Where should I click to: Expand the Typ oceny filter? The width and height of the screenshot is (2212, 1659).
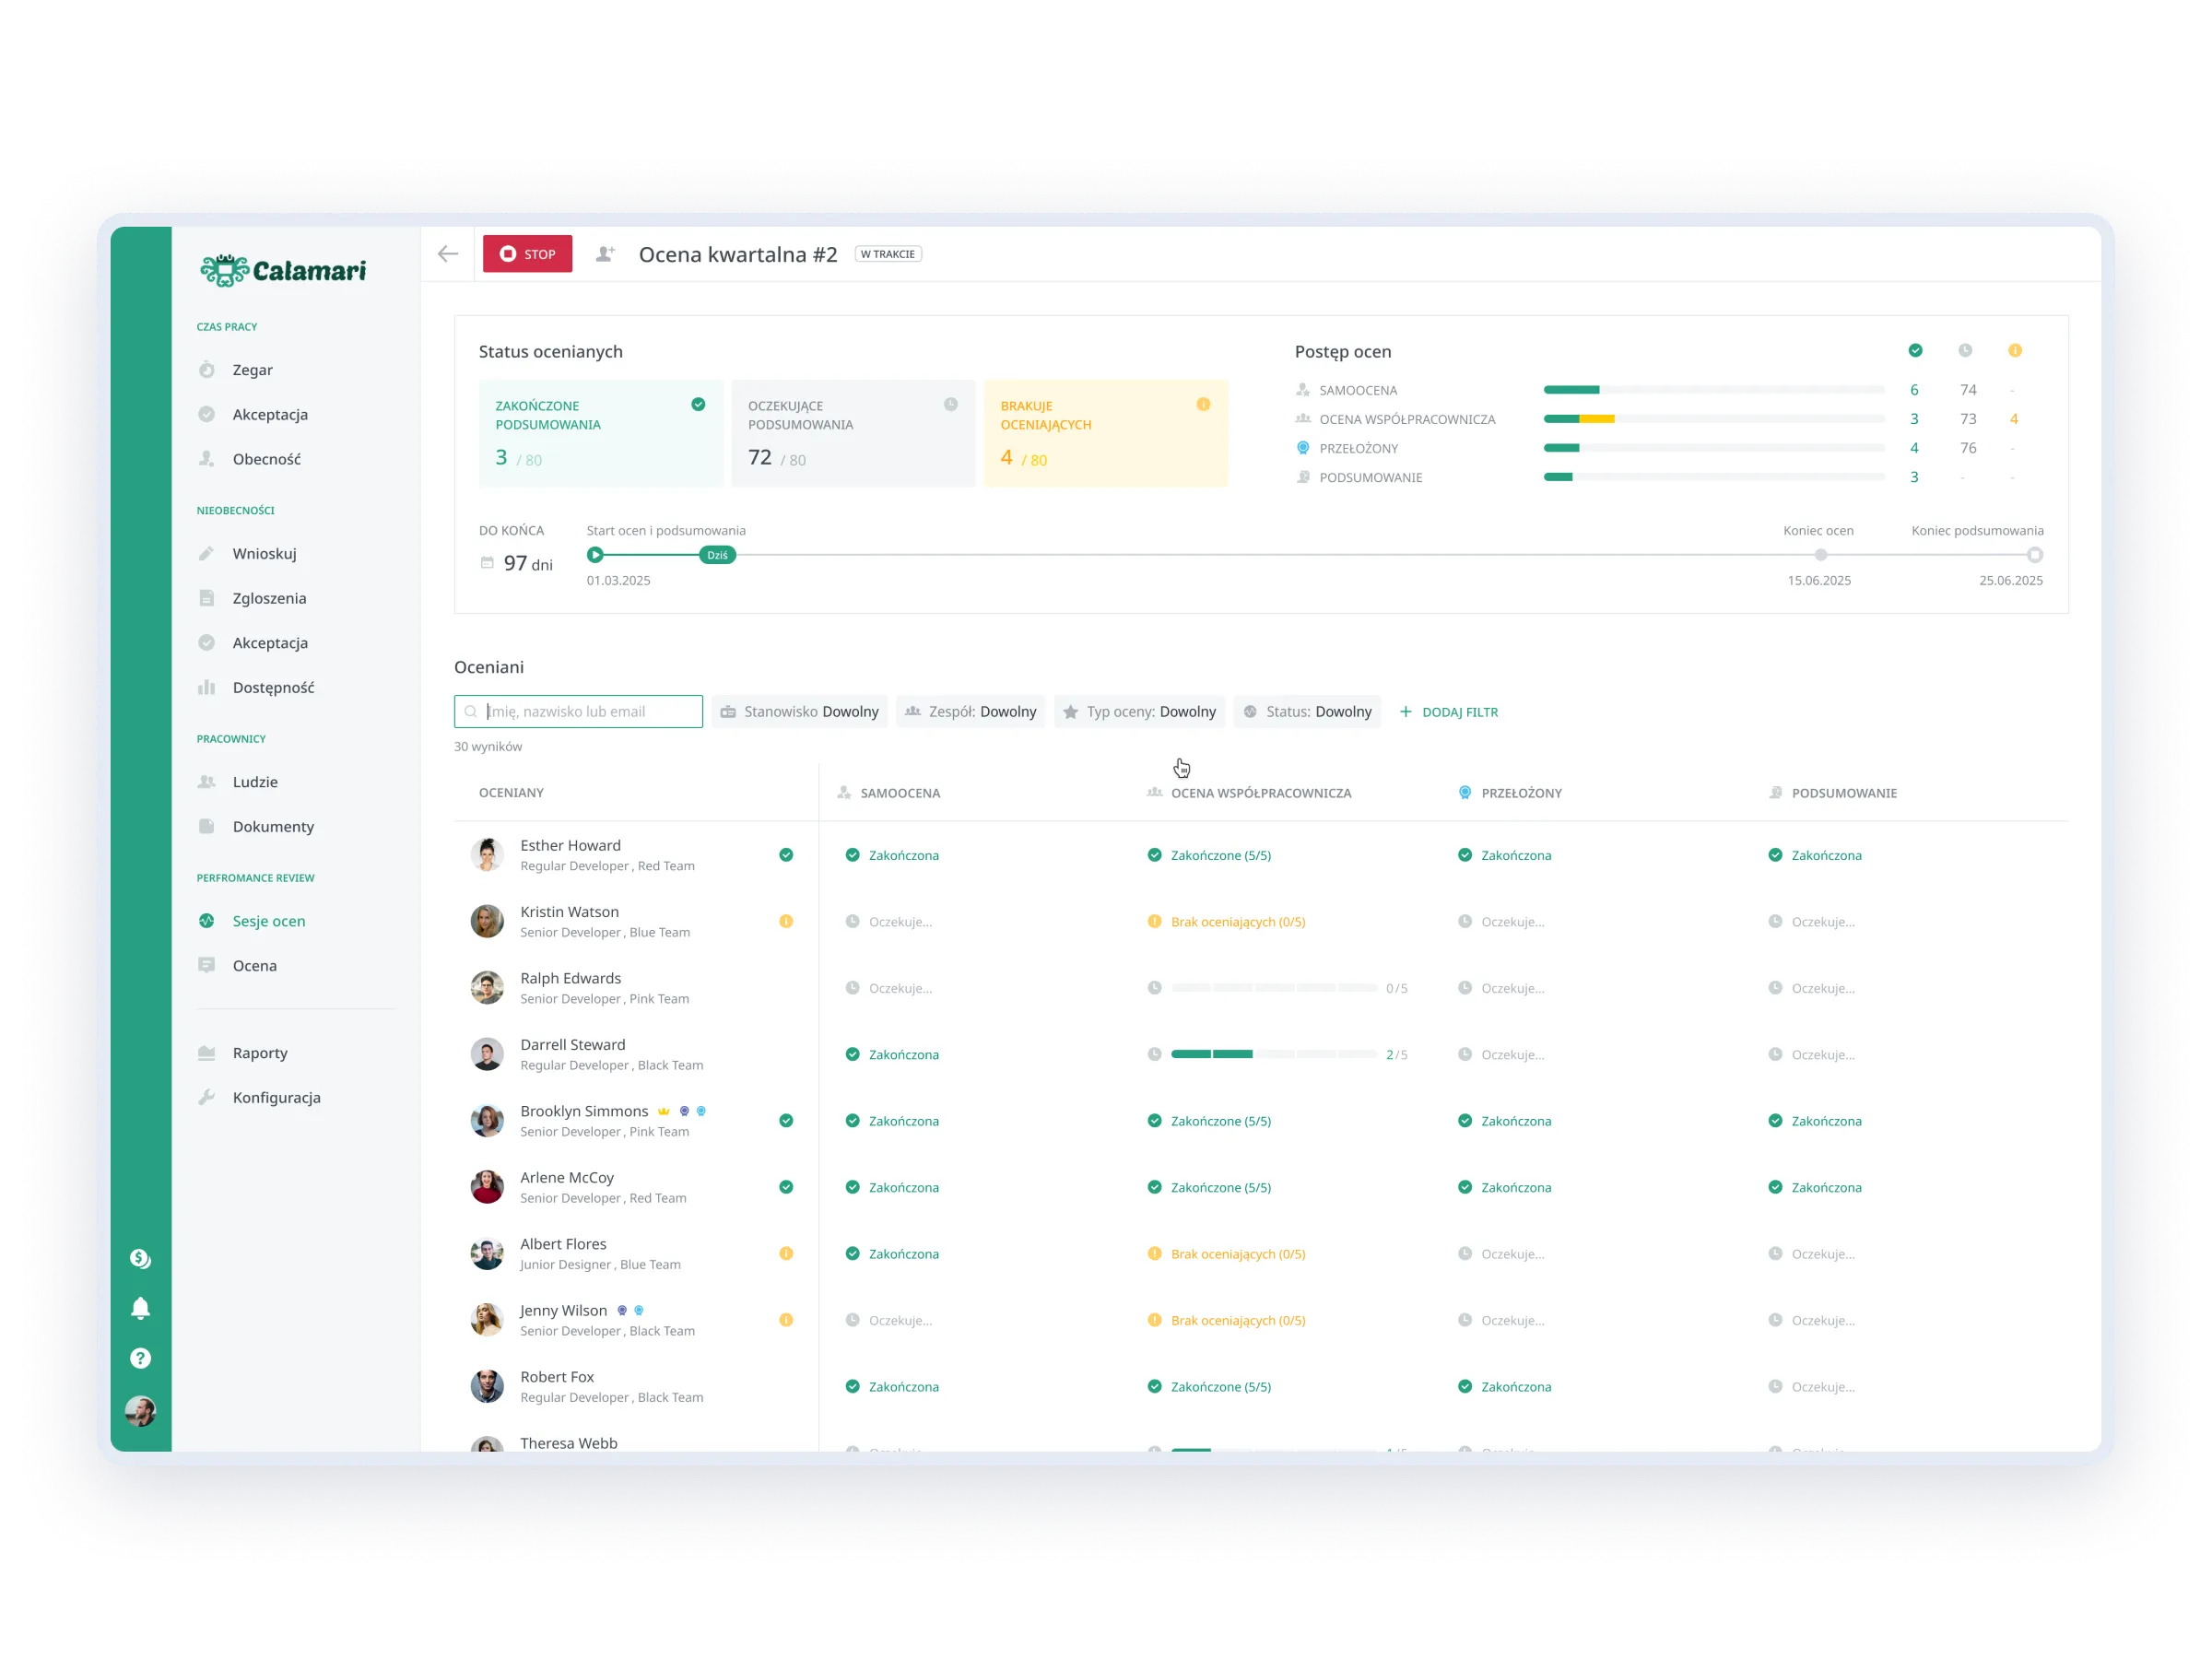click(x=1139, y=712)
